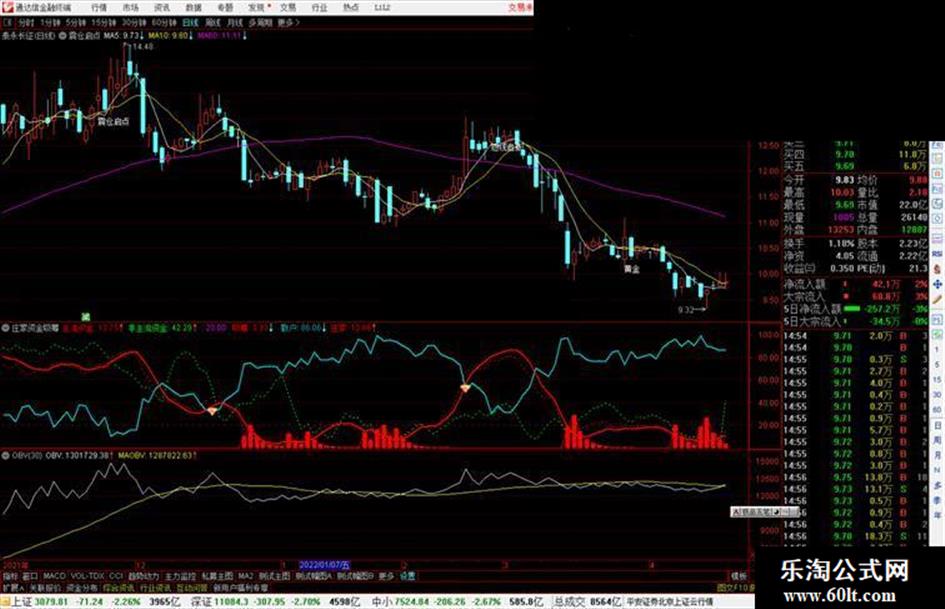Apply the MACD indicator
This screenshot has width=945, height=609.
tap(54, 576)
